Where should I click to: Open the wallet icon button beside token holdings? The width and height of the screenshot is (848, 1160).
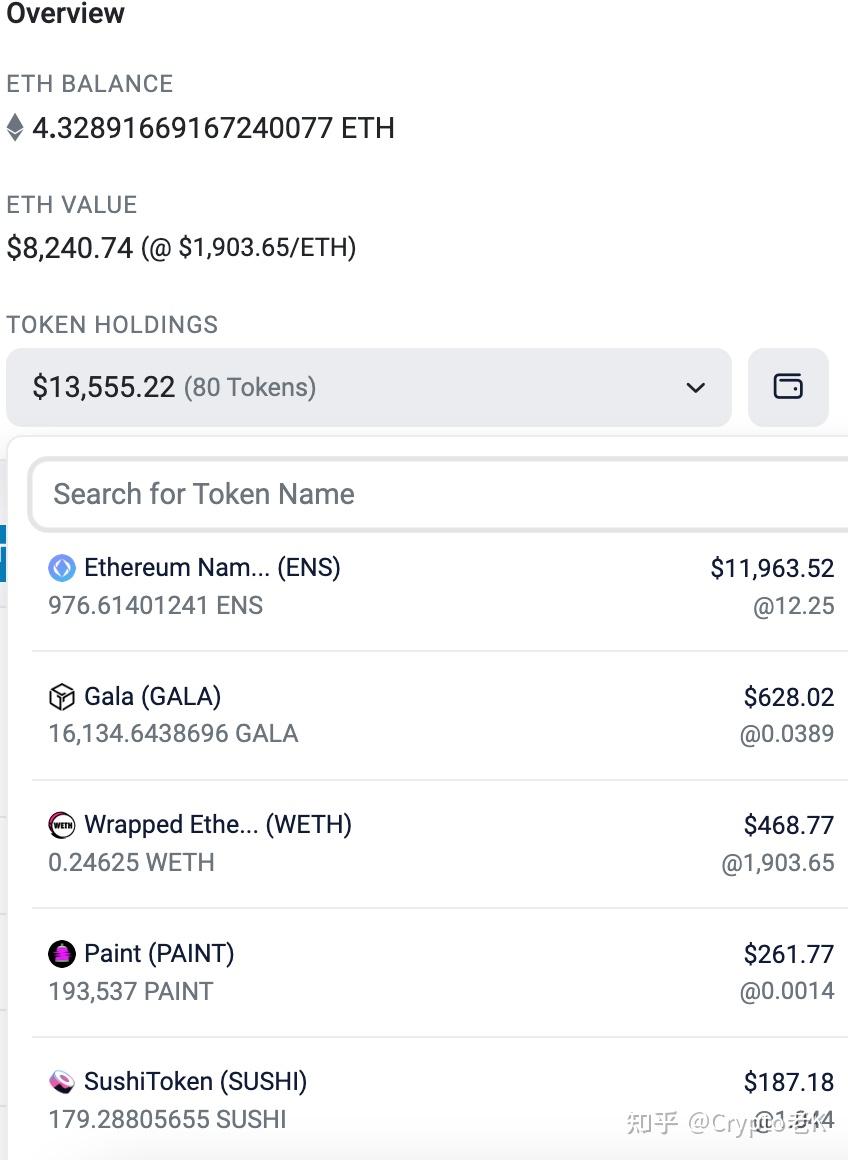[x=788, y=387]
